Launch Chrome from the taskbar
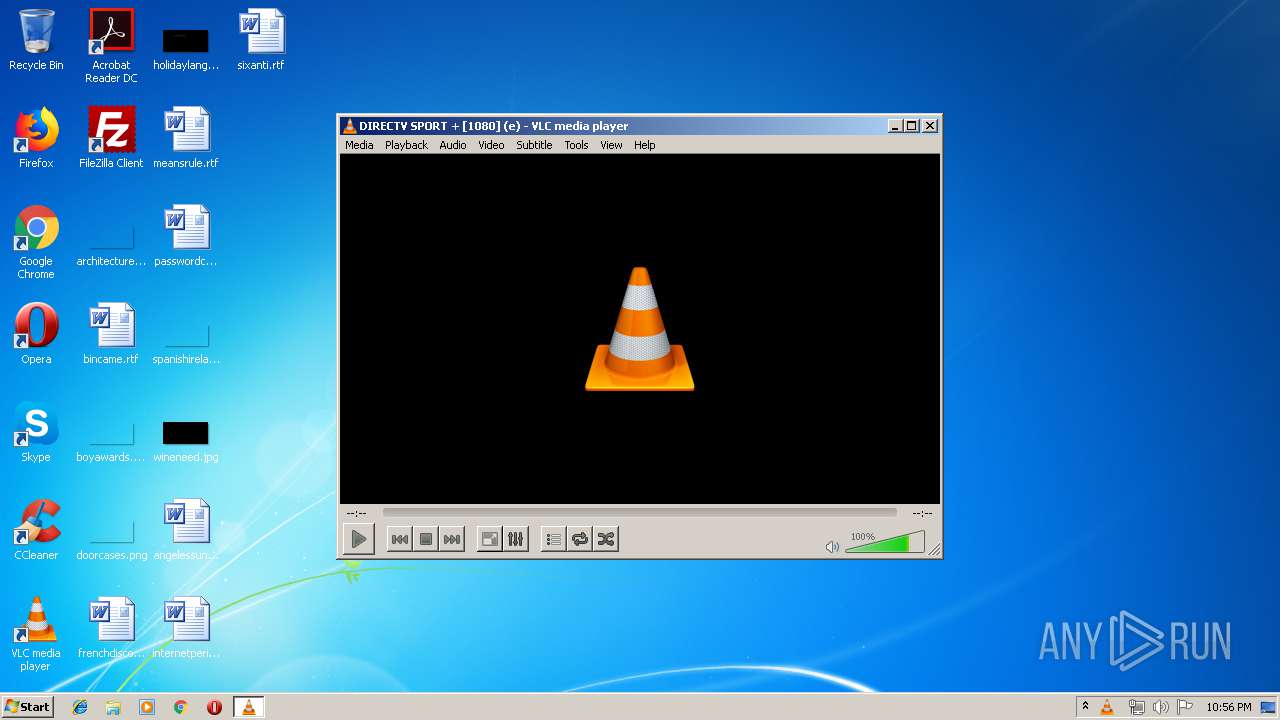This screenshot has height=720, width=1280. click(180, 707)
